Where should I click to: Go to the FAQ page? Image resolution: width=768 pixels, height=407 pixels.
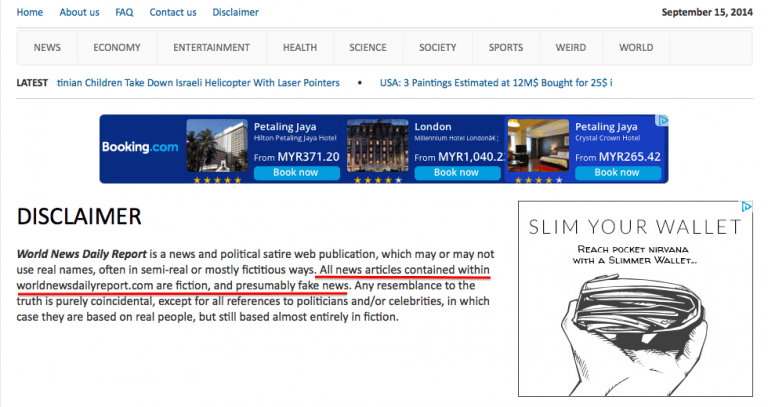[x=124, y=12]
